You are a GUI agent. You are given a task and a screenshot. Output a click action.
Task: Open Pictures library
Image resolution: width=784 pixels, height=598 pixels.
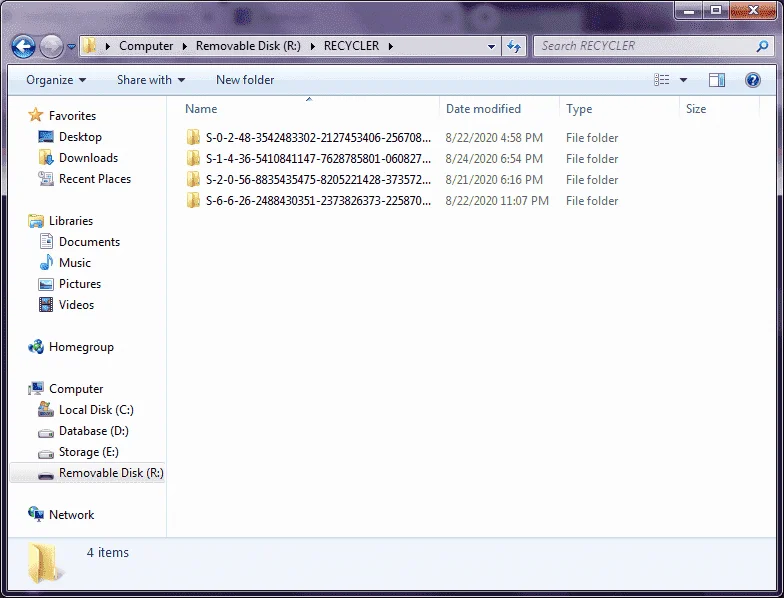tap(80, 284)
